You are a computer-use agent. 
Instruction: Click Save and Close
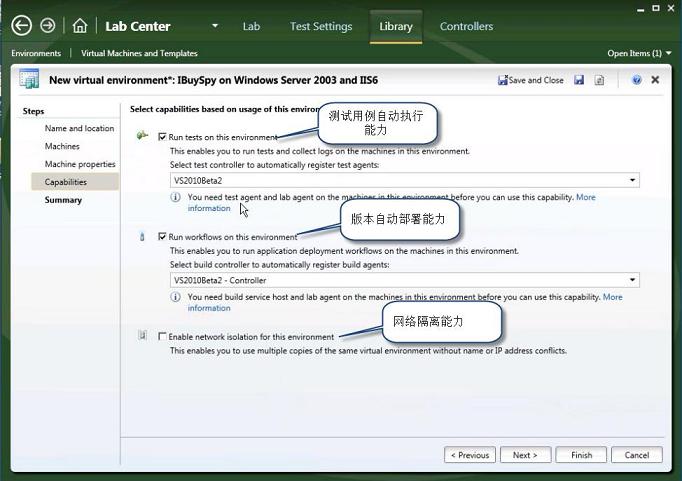531,80
